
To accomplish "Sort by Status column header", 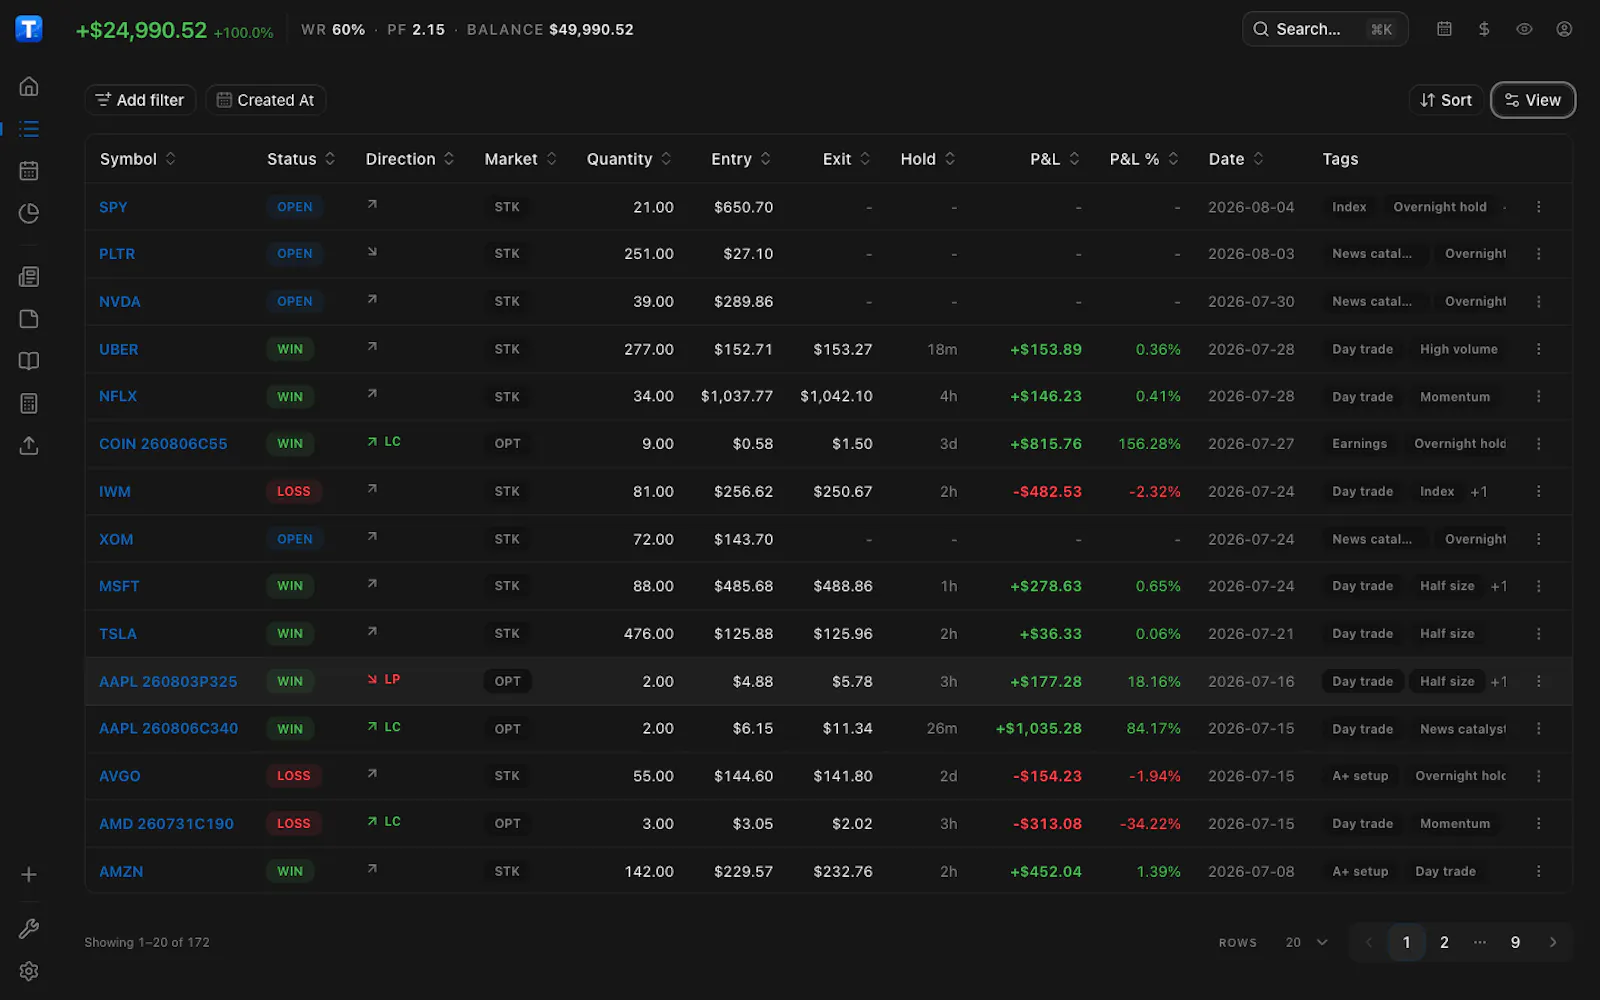I will [301, 159].
